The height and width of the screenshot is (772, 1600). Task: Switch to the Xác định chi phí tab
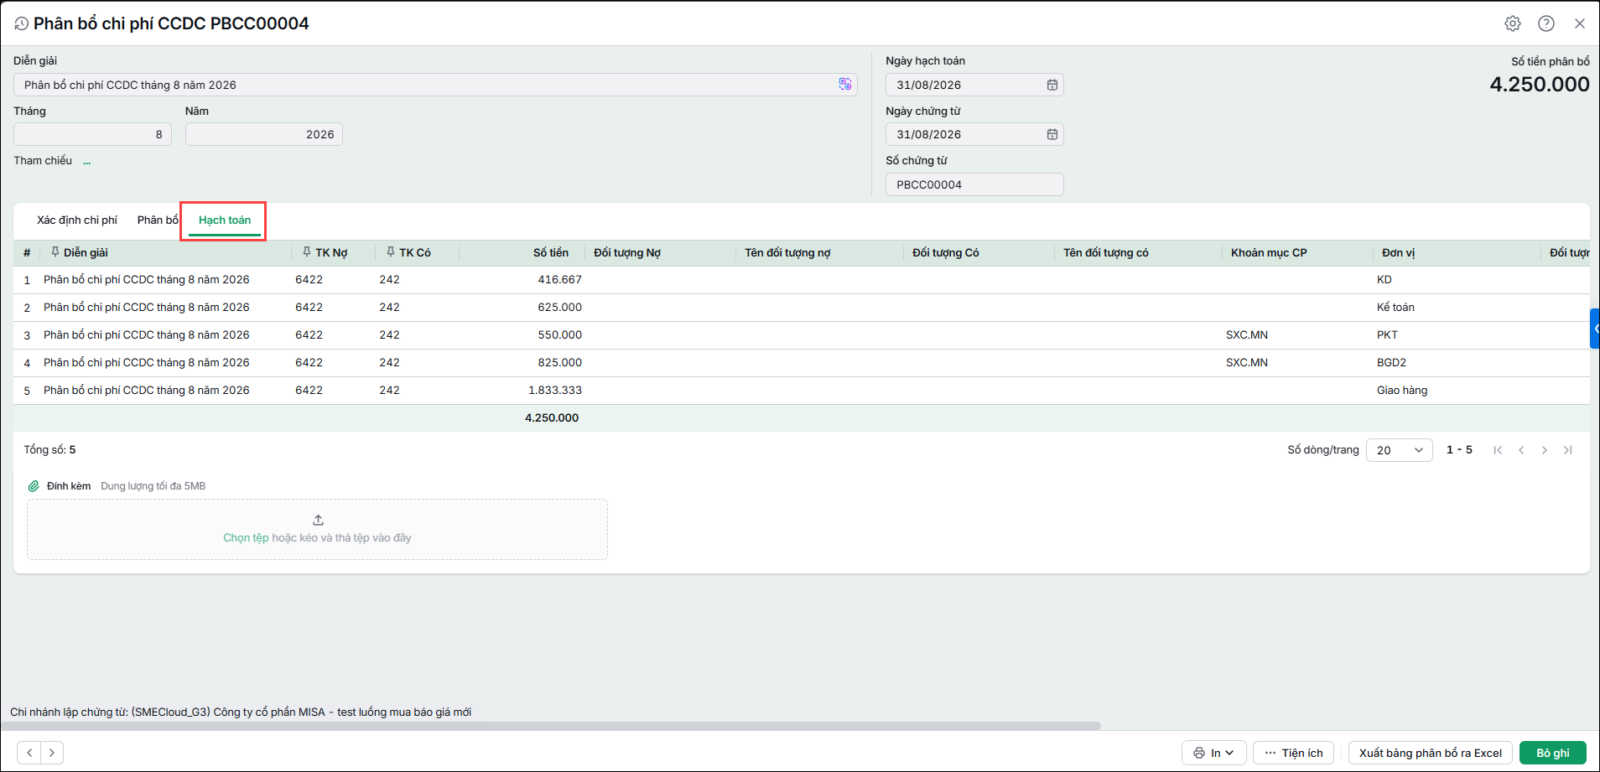(77, 220)
